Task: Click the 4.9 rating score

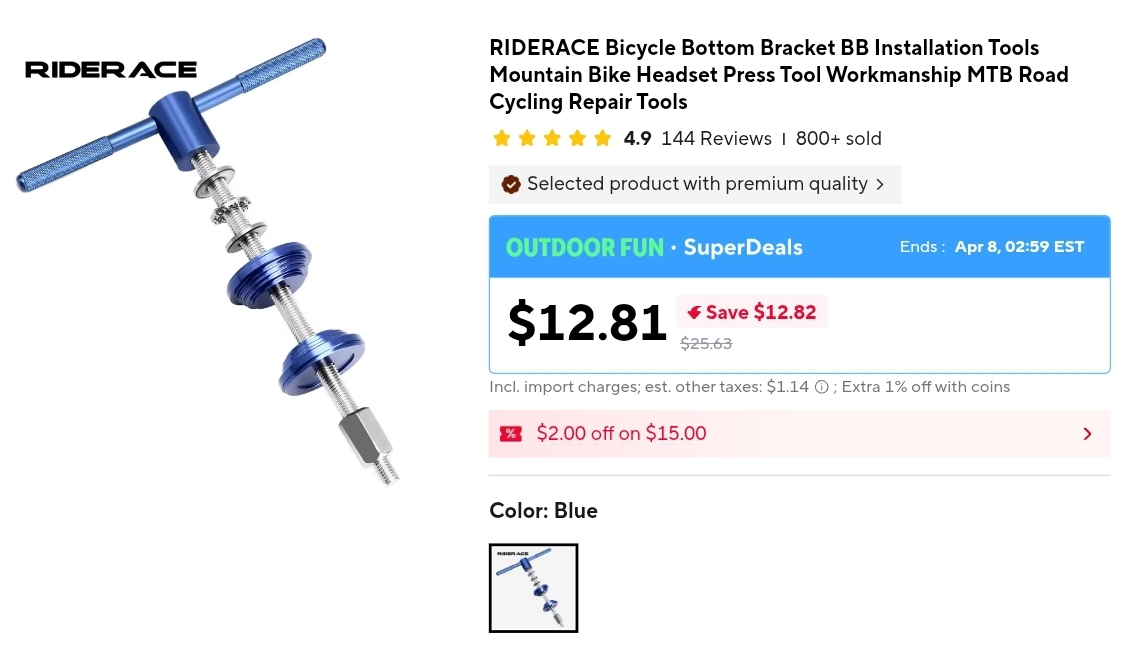Action: coord(637,139)
